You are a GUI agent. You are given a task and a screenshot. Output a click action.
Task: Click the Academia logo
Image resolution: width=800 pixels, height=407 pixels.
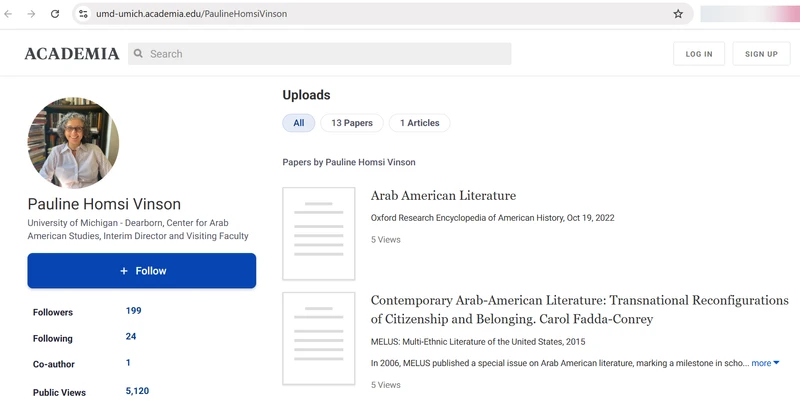click(x=72, y=54)
